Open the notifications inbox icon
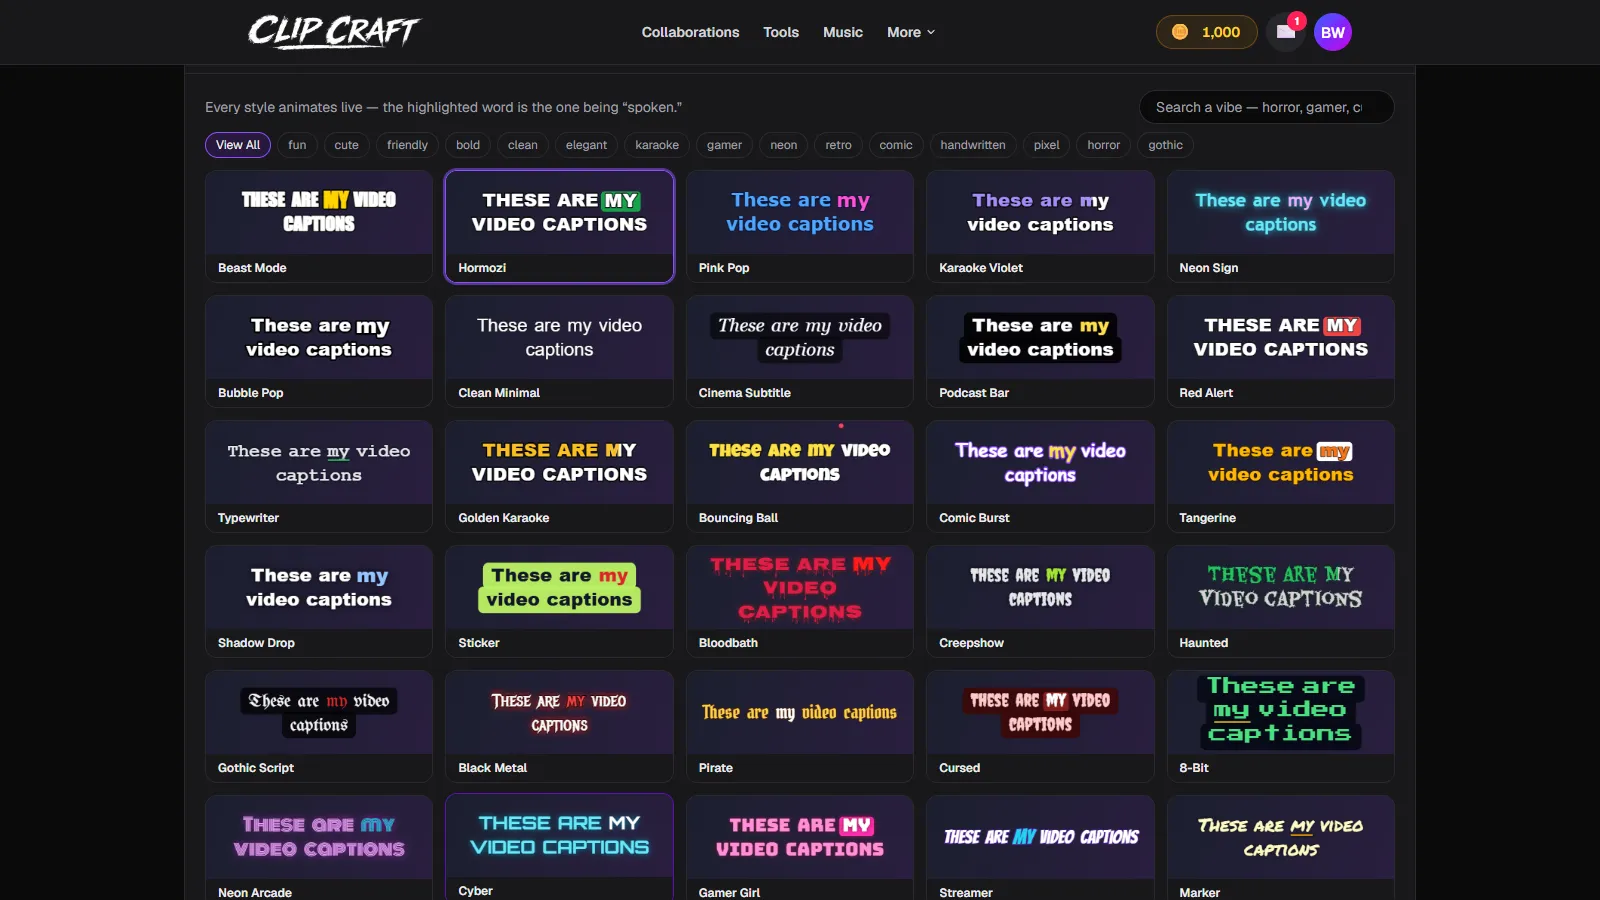The height and width of the screenshot is (900, 1600). click(1286, 32)
